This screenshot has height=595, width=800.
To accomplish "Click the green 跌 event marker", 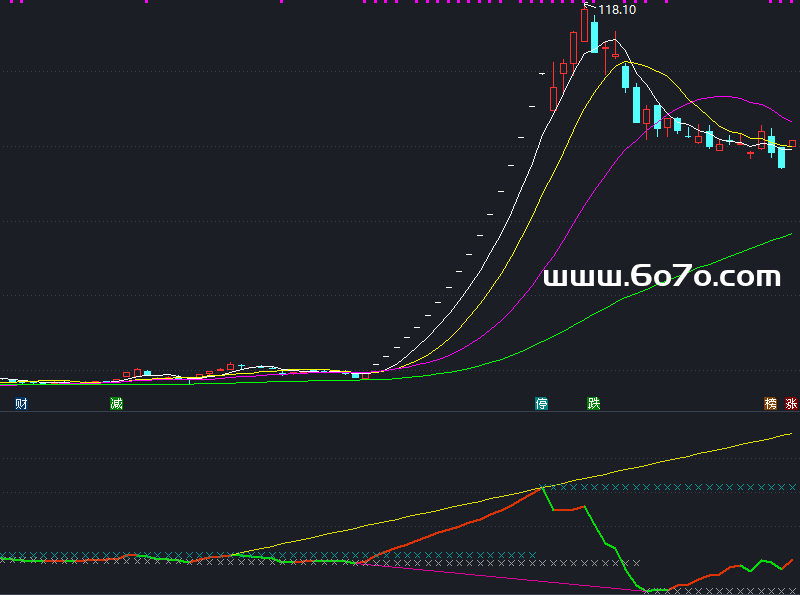I will pos(594,404).
